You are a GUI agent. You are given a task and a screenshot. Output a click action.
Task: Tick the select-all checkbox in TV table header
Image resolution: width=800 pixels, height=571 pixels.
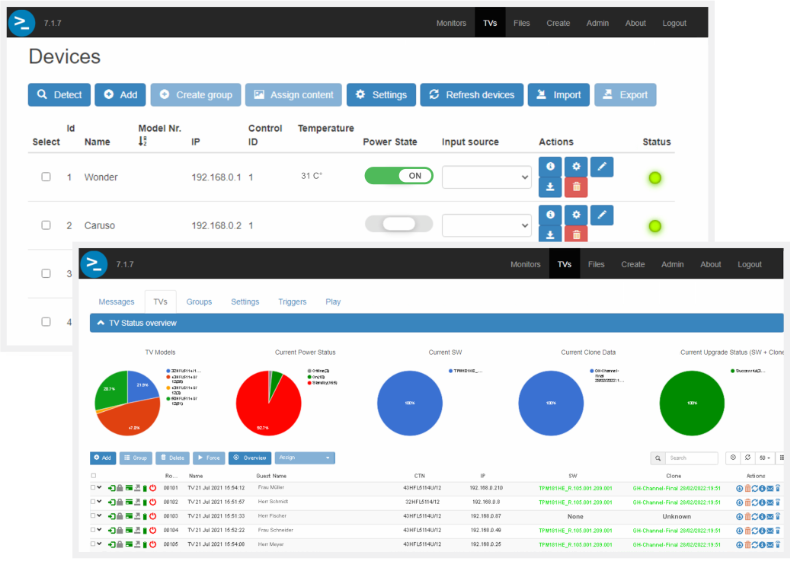pyautogui.click(x=93, y=476)
